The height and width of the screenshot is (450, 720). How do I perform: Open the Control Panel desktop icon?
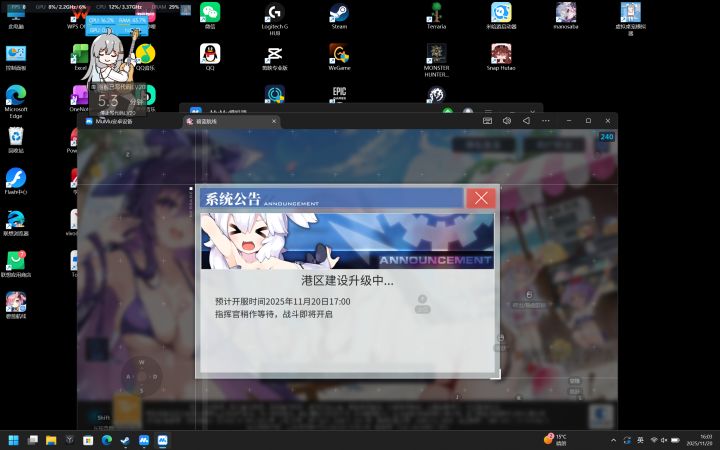pyautogui.click(x=16, y=57)
